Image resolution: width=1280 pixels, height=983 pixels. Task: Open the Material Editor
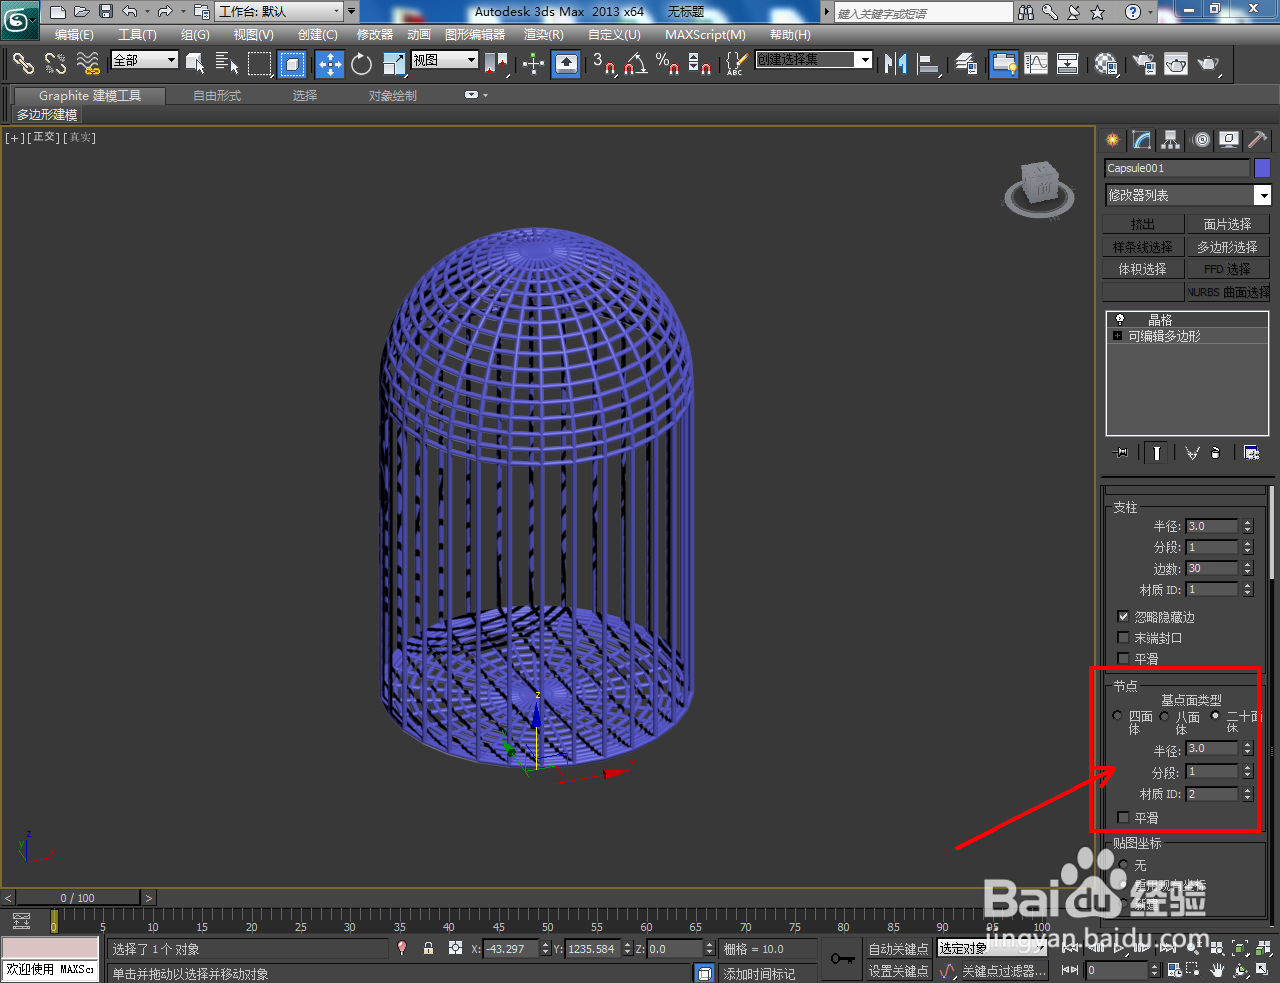coord(1106,64)
